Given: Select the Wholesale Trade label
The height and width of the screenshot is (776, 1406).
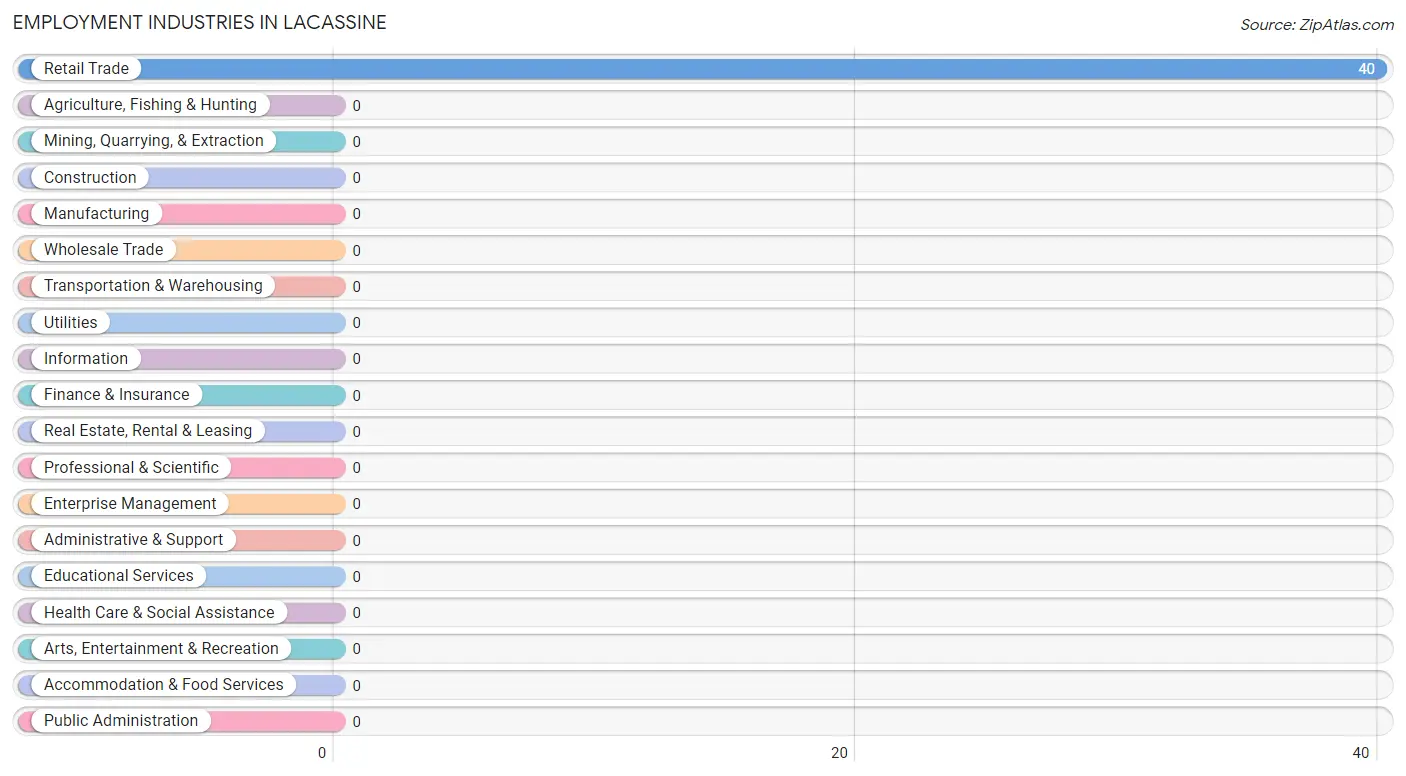Looking at the screenshot, I should click(x=103, y=250).
